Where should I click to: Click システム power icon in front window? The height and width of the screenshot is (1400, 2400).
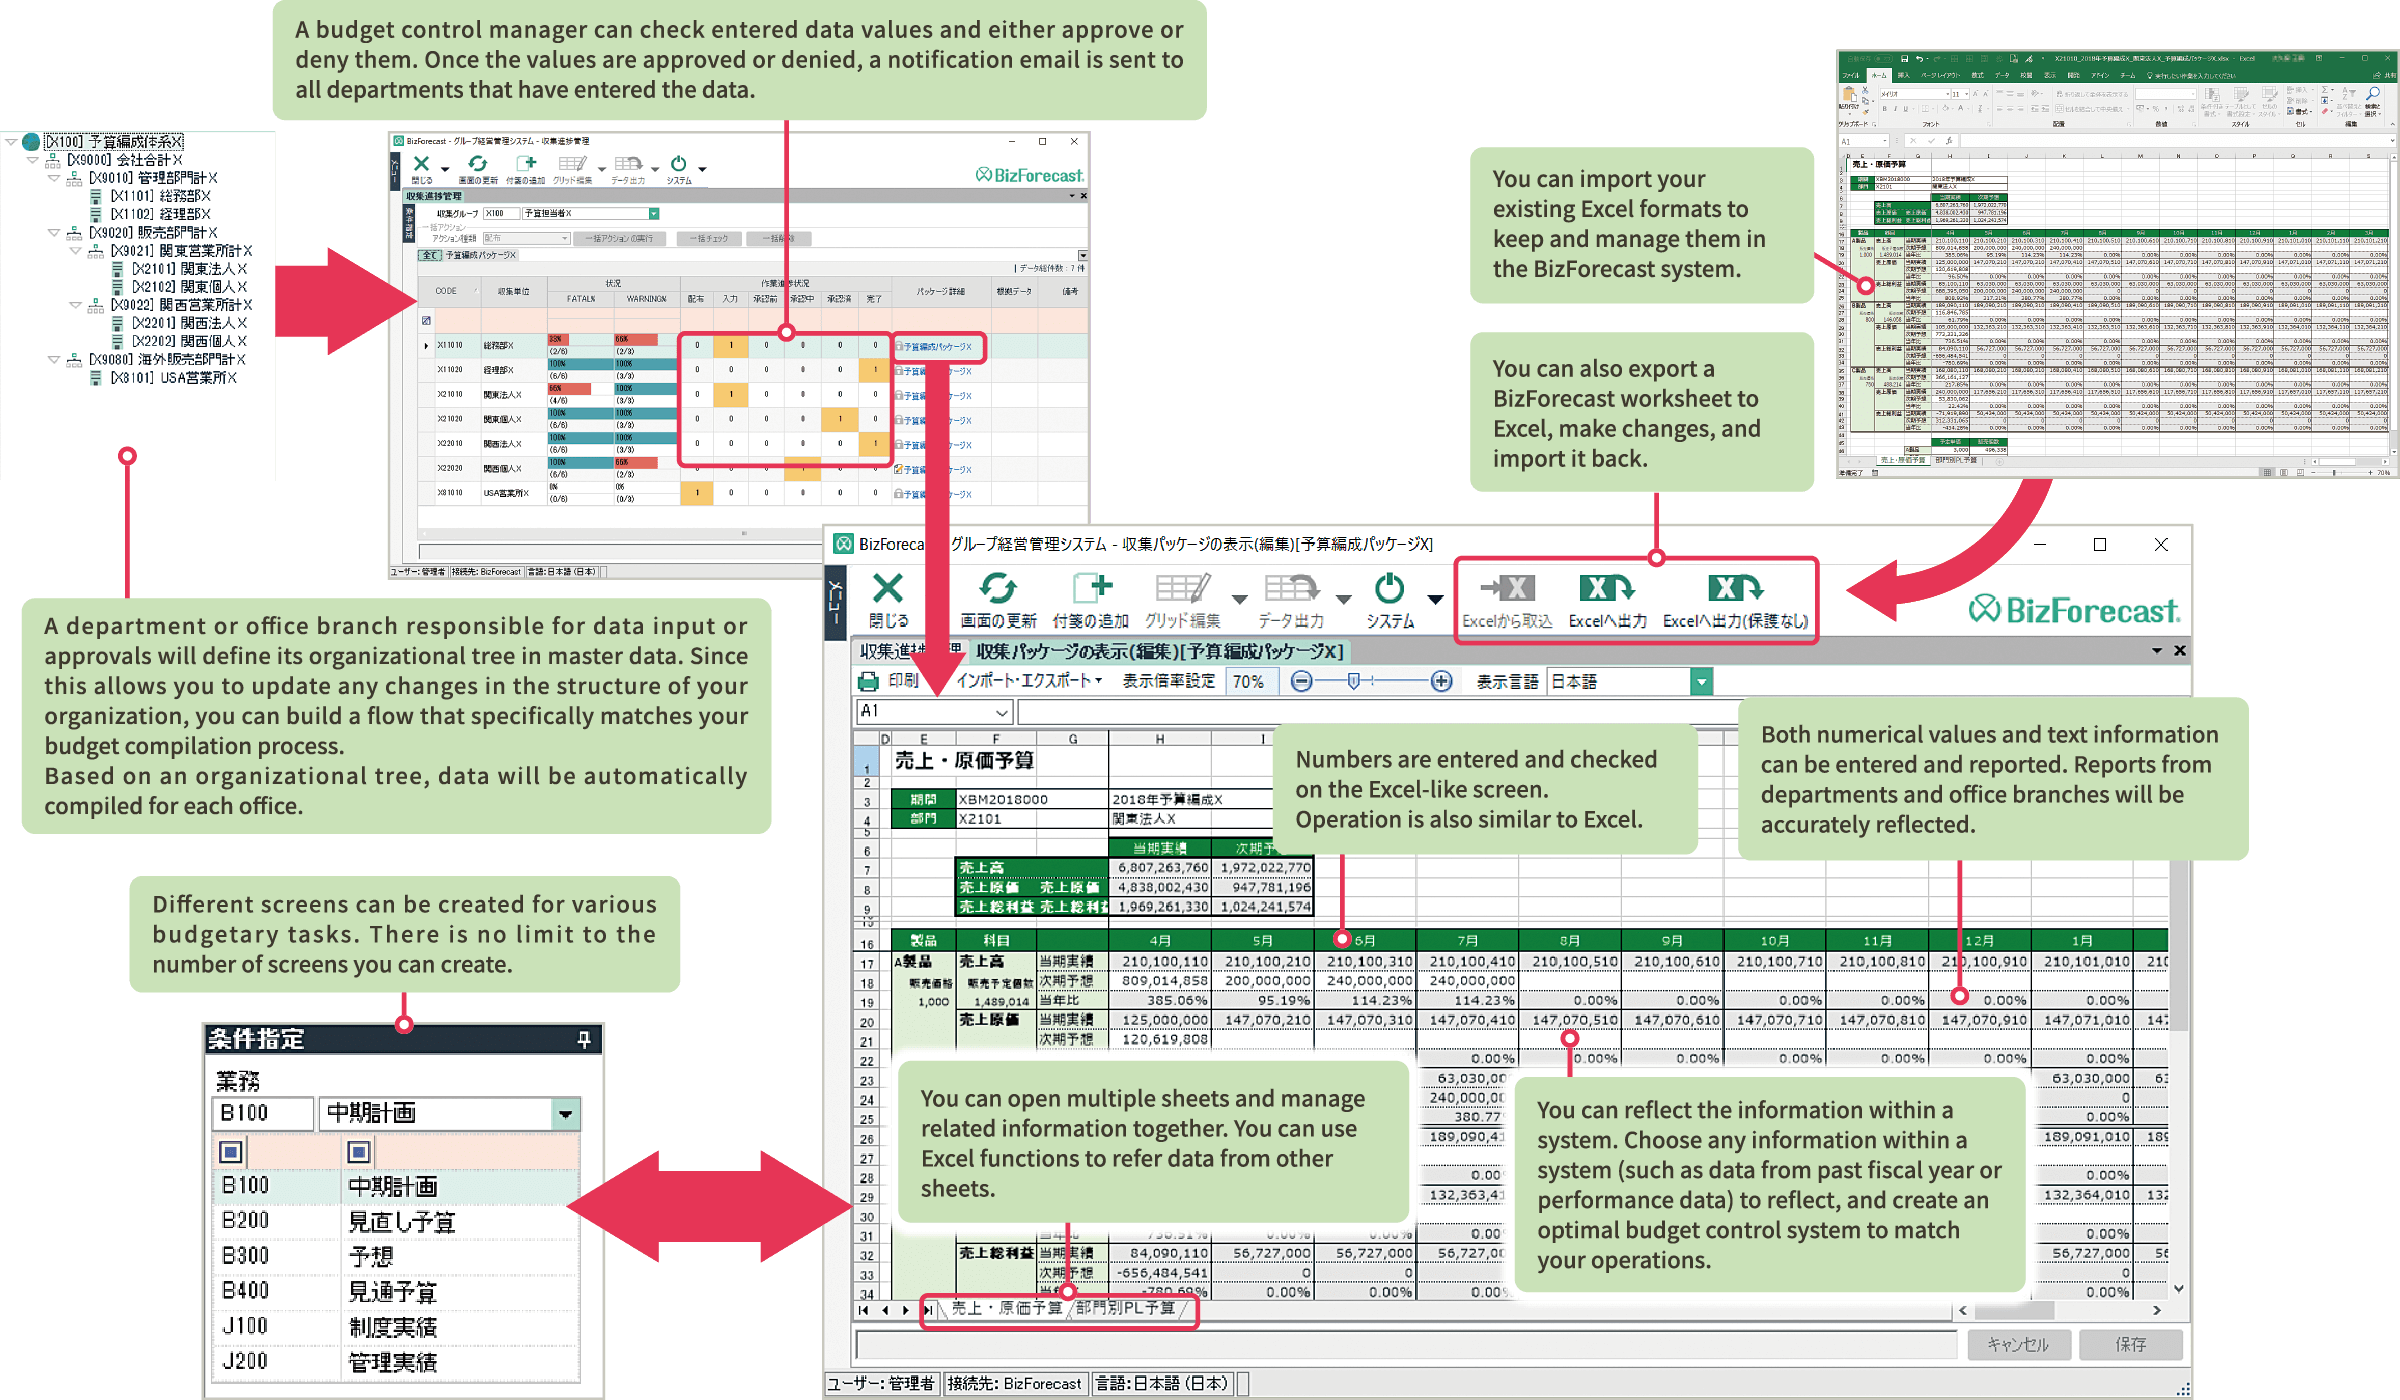pos(1389,588)
